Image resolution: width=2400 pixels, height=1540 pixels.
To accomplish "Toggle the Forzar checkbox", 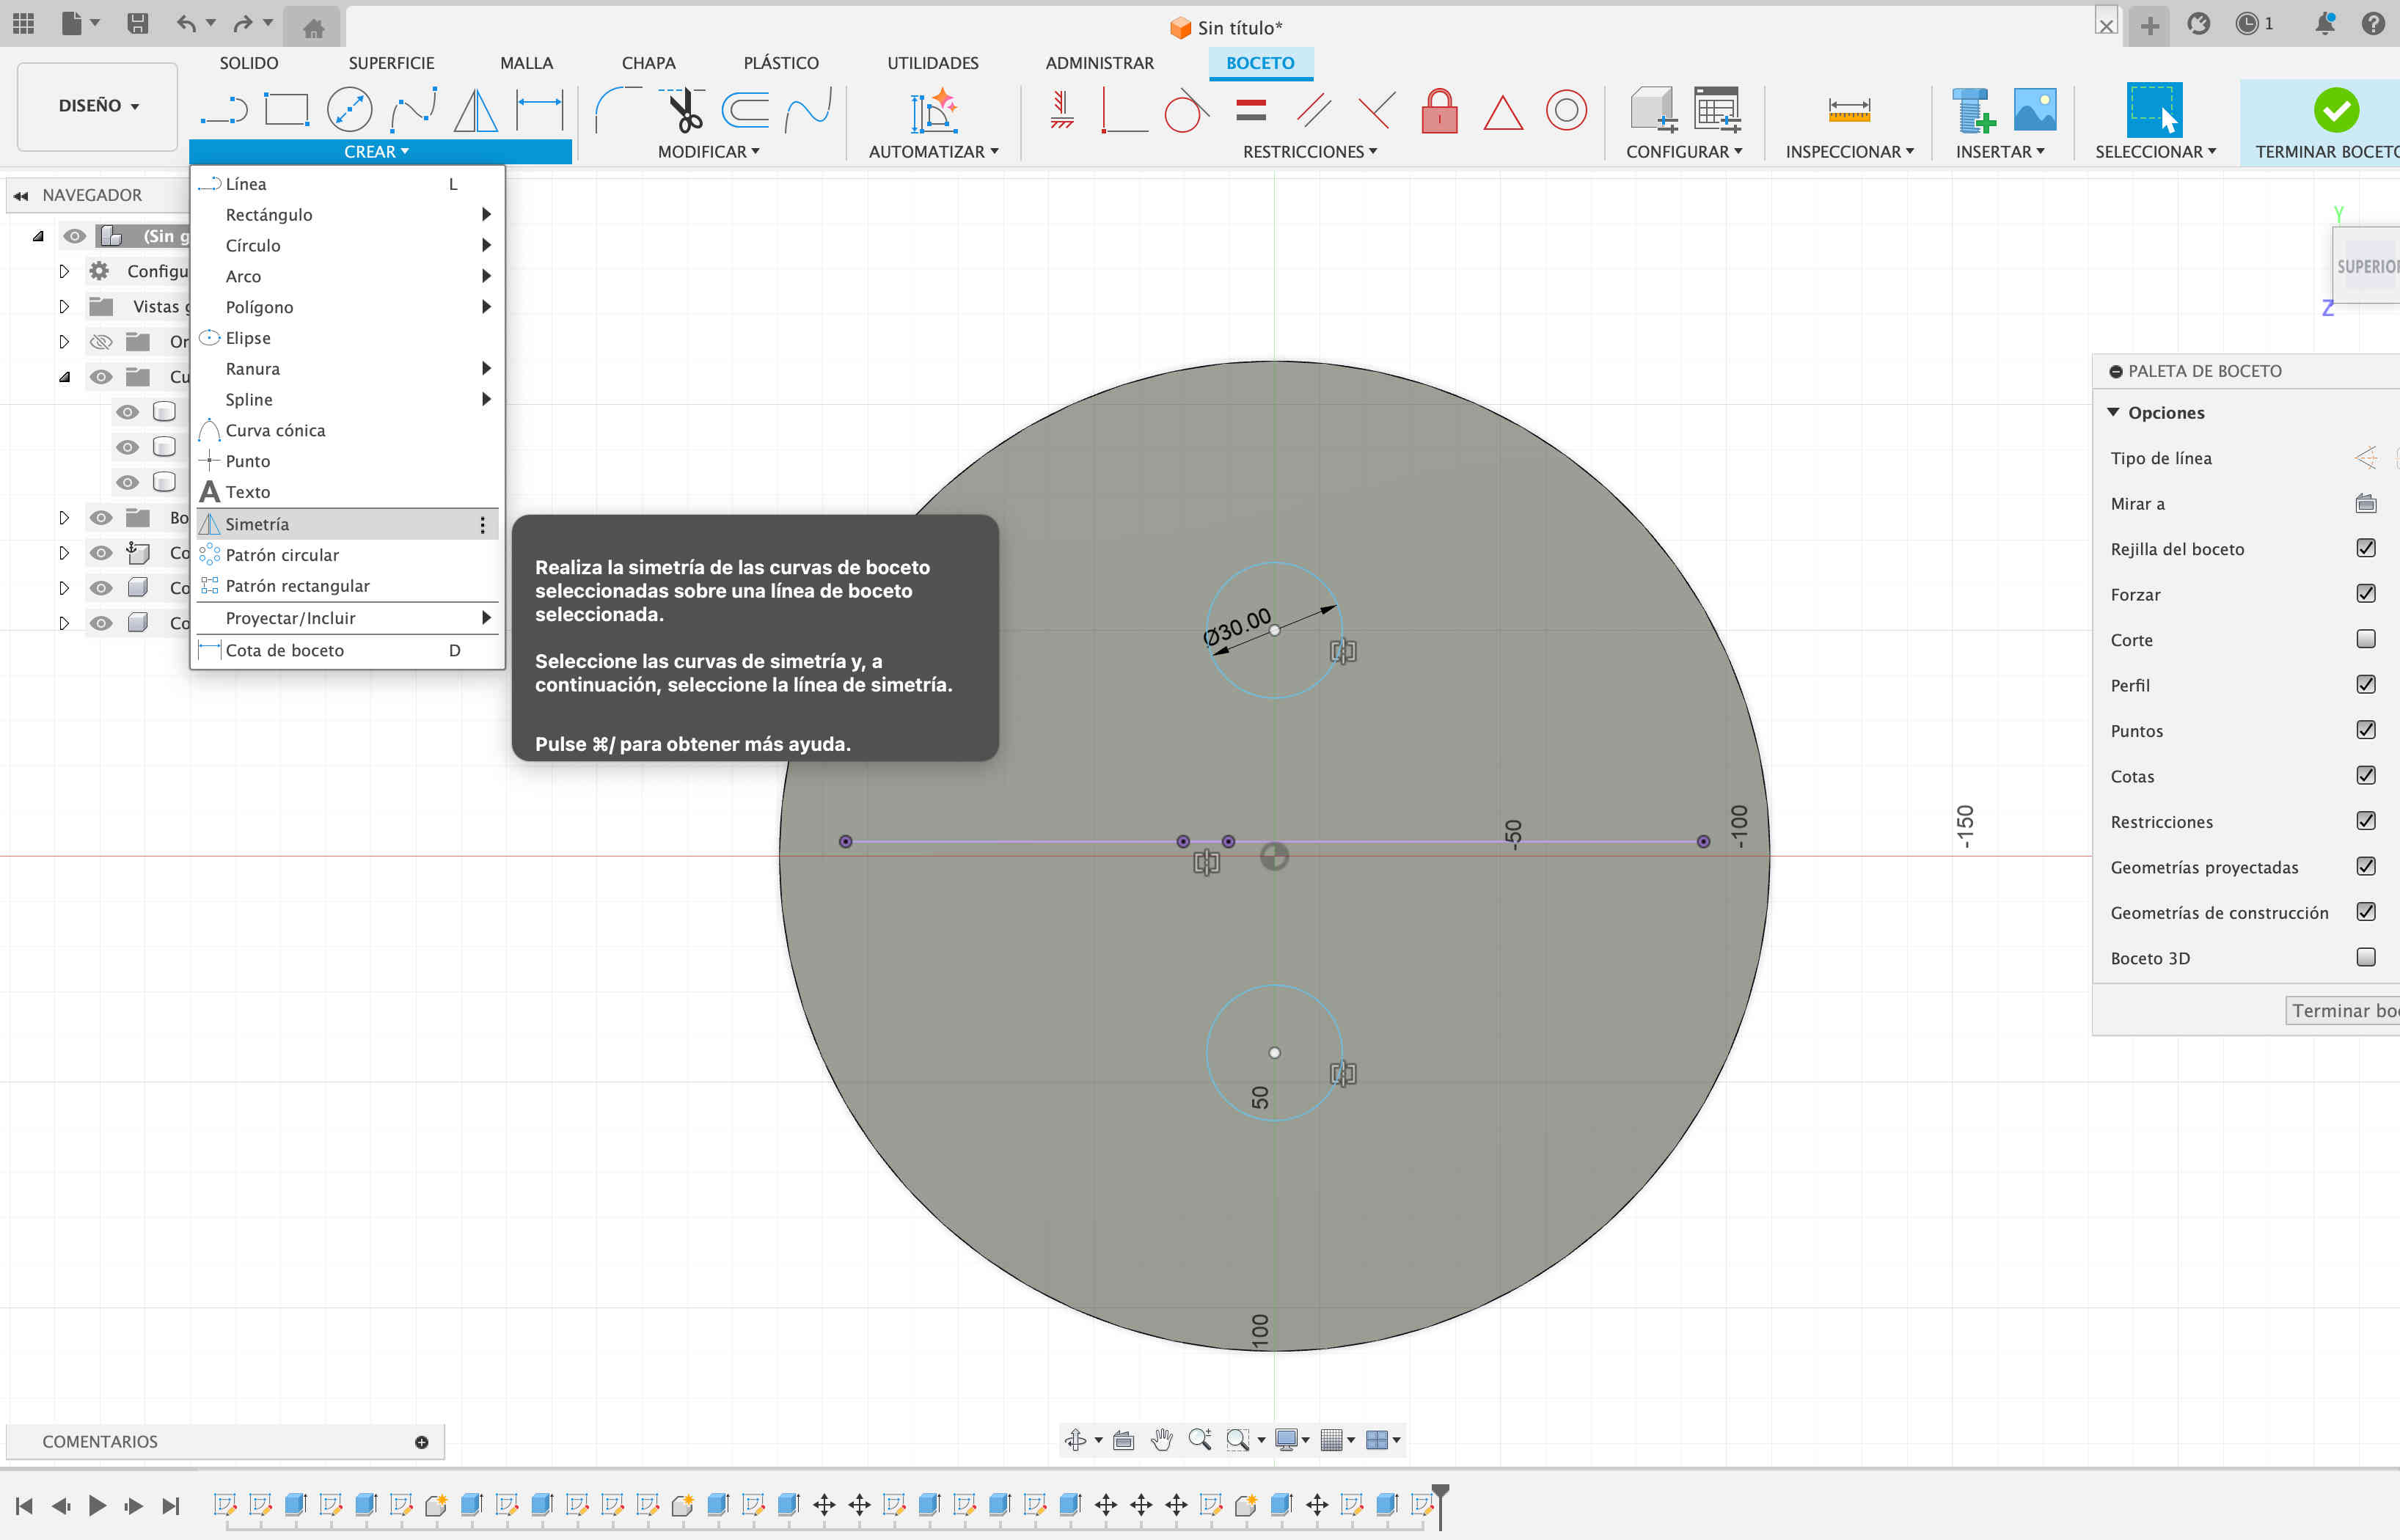I will [x=2366, y=594].
